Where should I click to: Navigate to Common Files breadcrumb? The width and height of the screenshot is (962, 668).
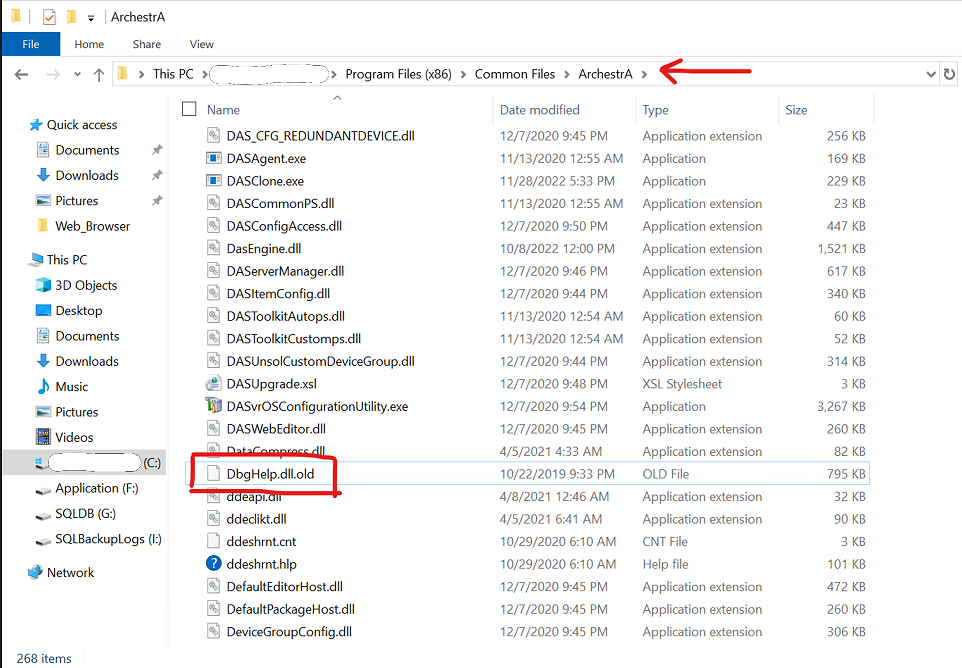coord(515,74)
